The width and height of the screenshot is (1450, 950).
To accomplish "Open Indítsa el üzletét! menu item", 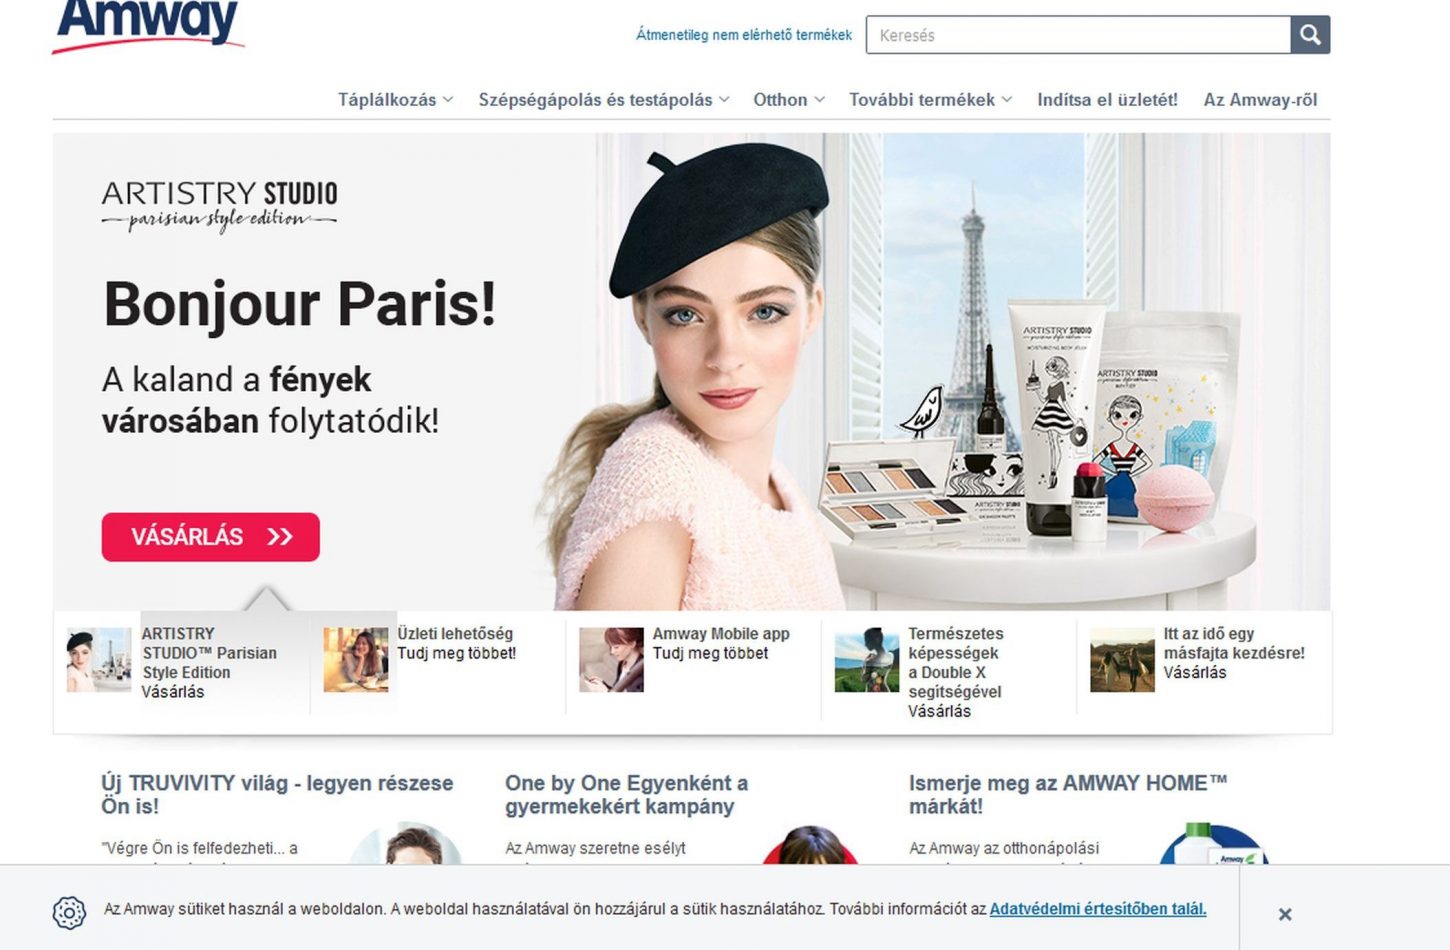I will [1107, 100].
